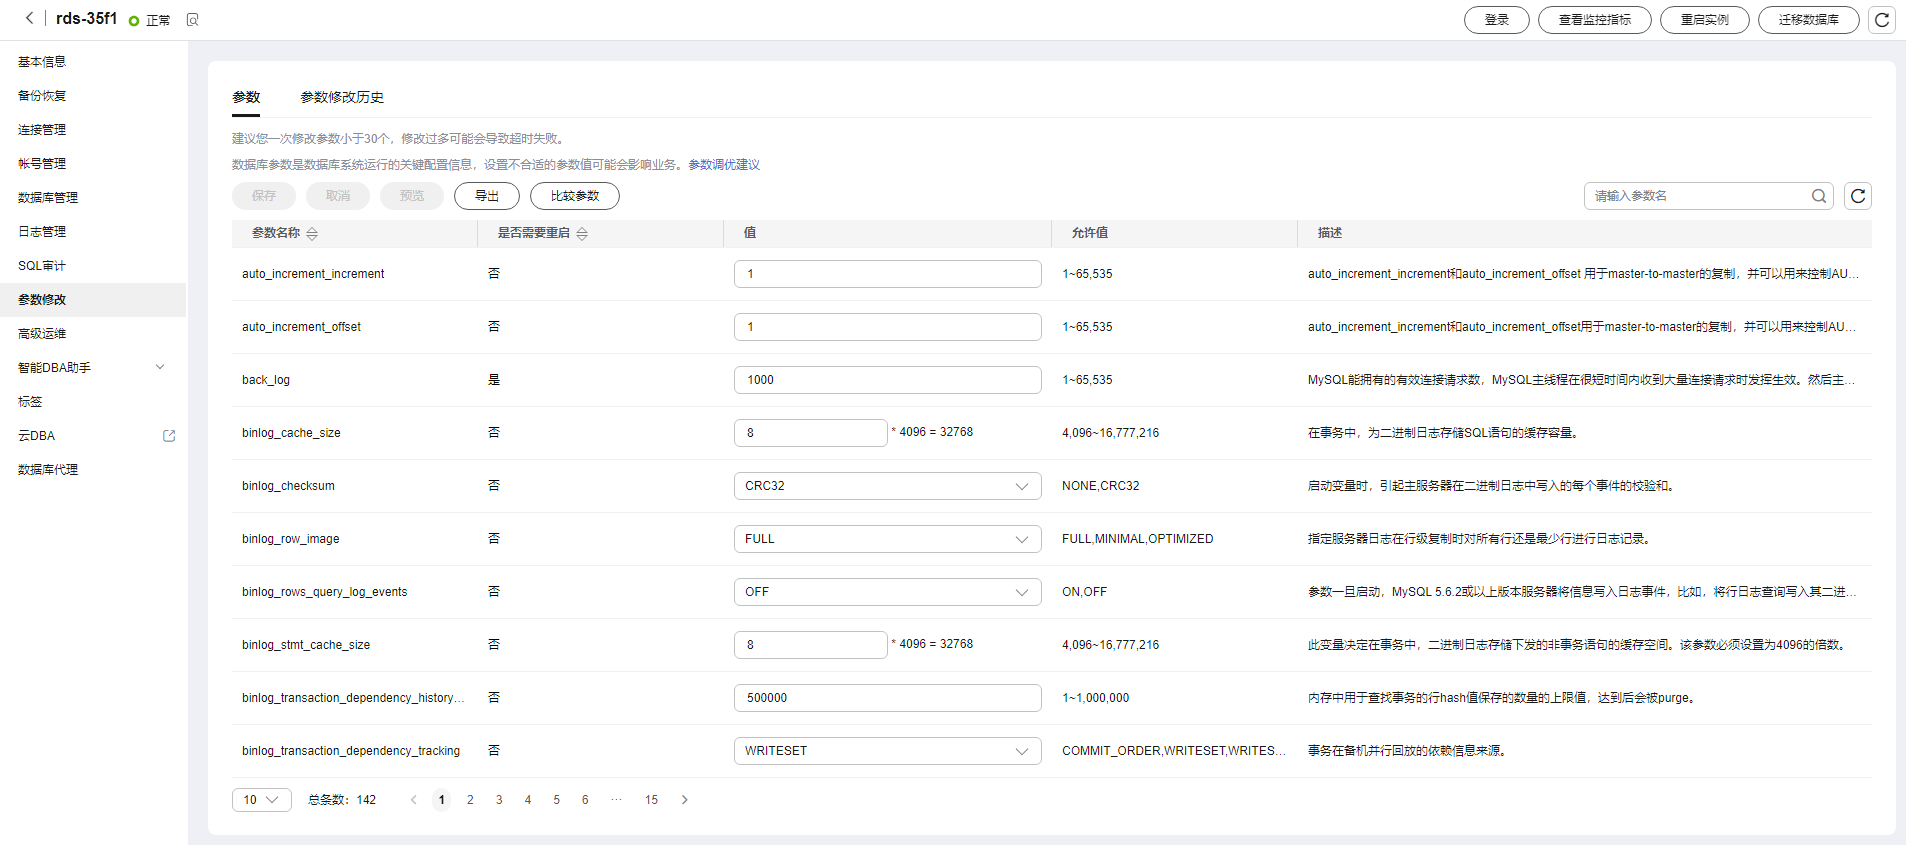Go to the next page arrow
This screenshot has height=845, width=1906.
[684, 800]
